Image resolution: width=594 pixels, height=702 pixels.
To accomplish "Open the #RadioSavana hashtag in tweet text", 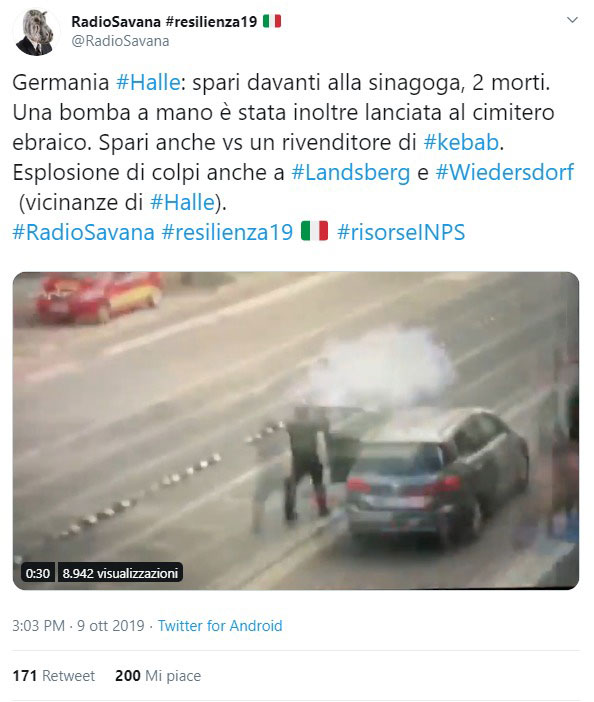I will pyautogui.click(x=83, y=232).
